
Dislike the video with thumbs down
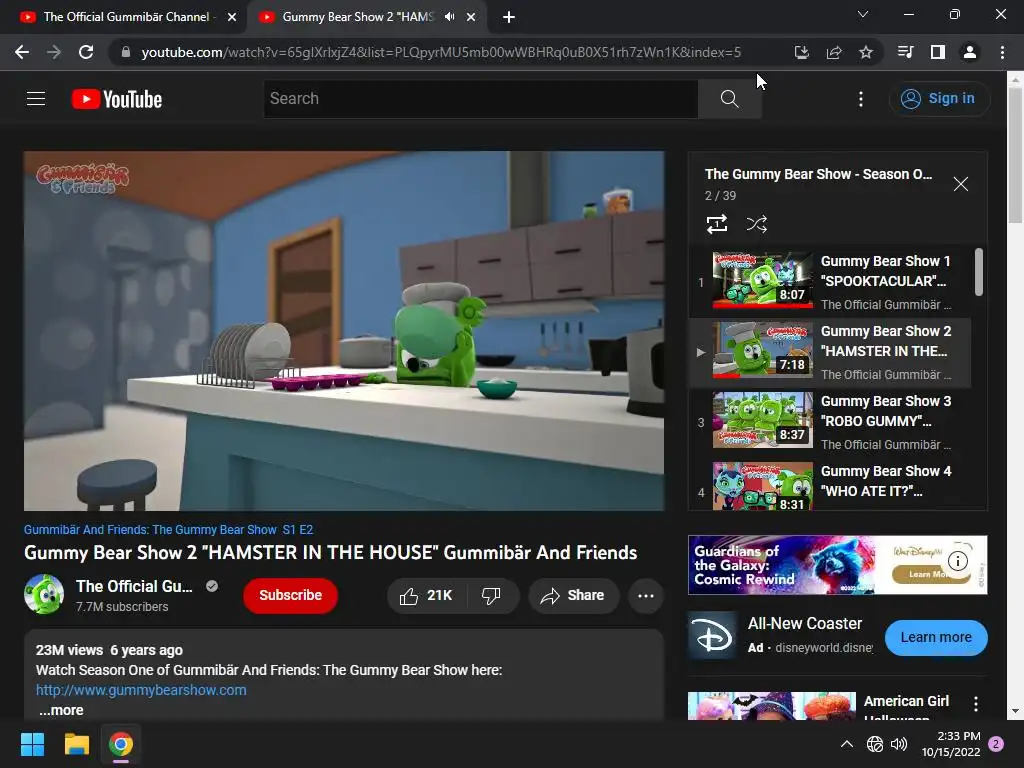pos(492,596)
